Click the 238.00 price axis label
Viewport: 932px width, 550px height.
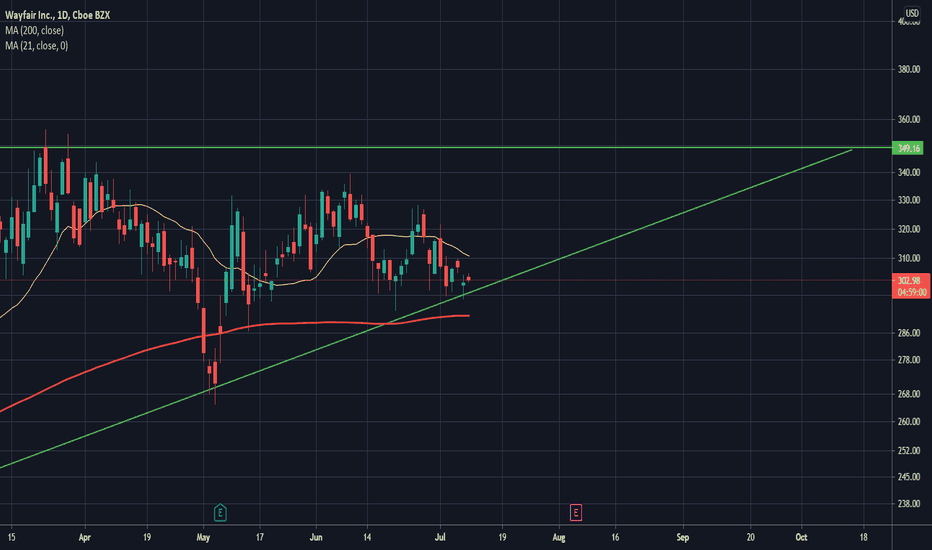tap(909, 504)
